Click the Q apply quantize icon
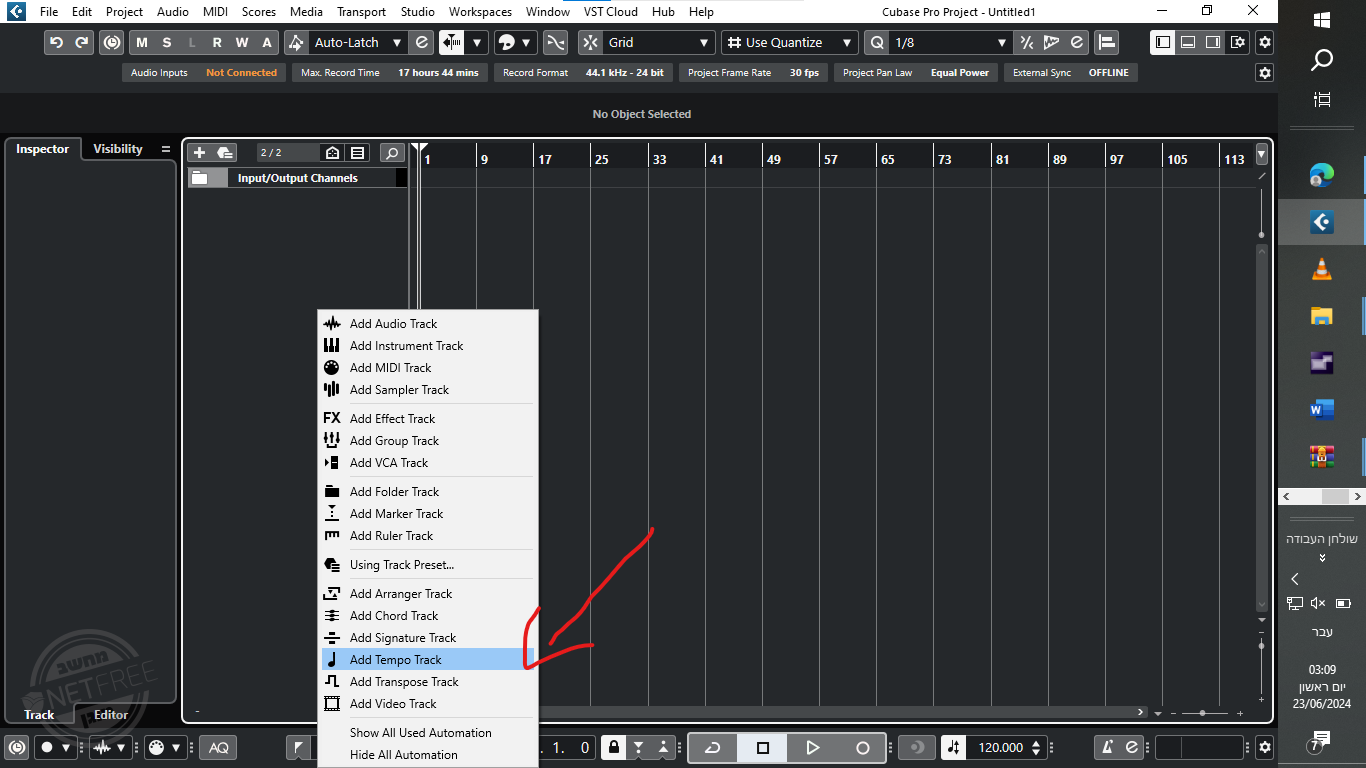This screenshot has width=1366, height=768. [877, 43]
